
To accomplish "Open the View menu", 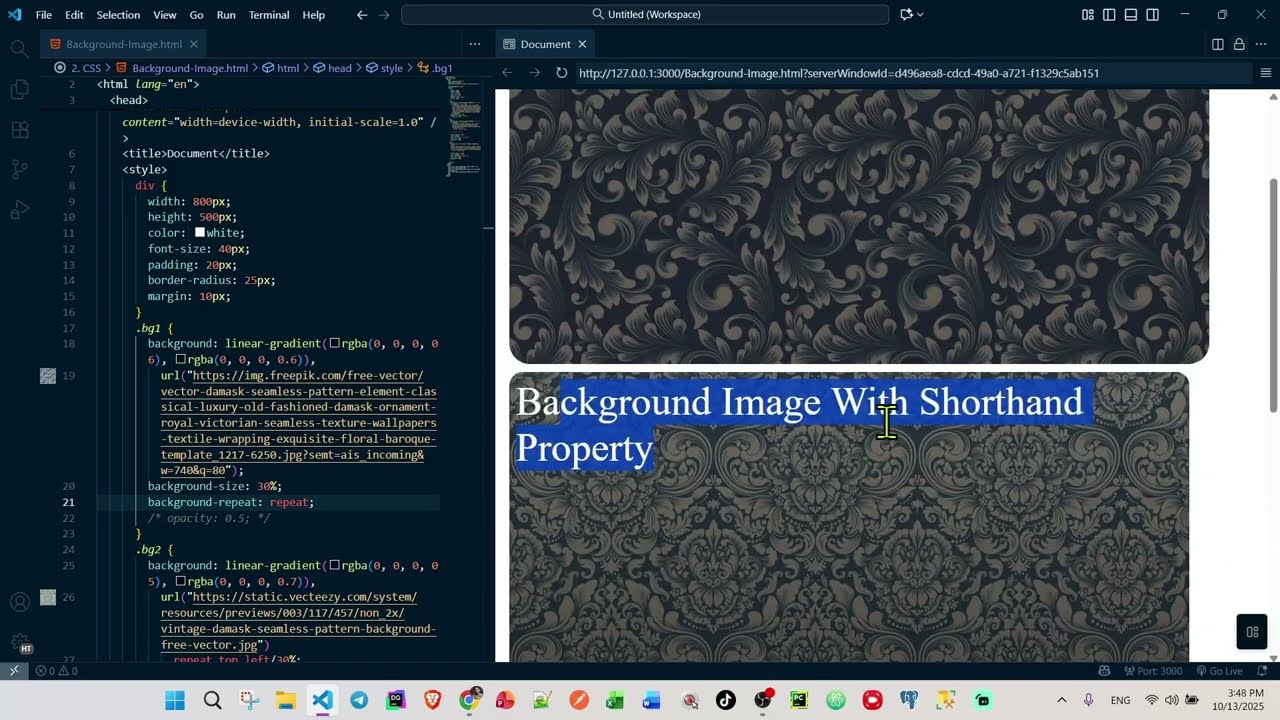I will coord(165,15).
